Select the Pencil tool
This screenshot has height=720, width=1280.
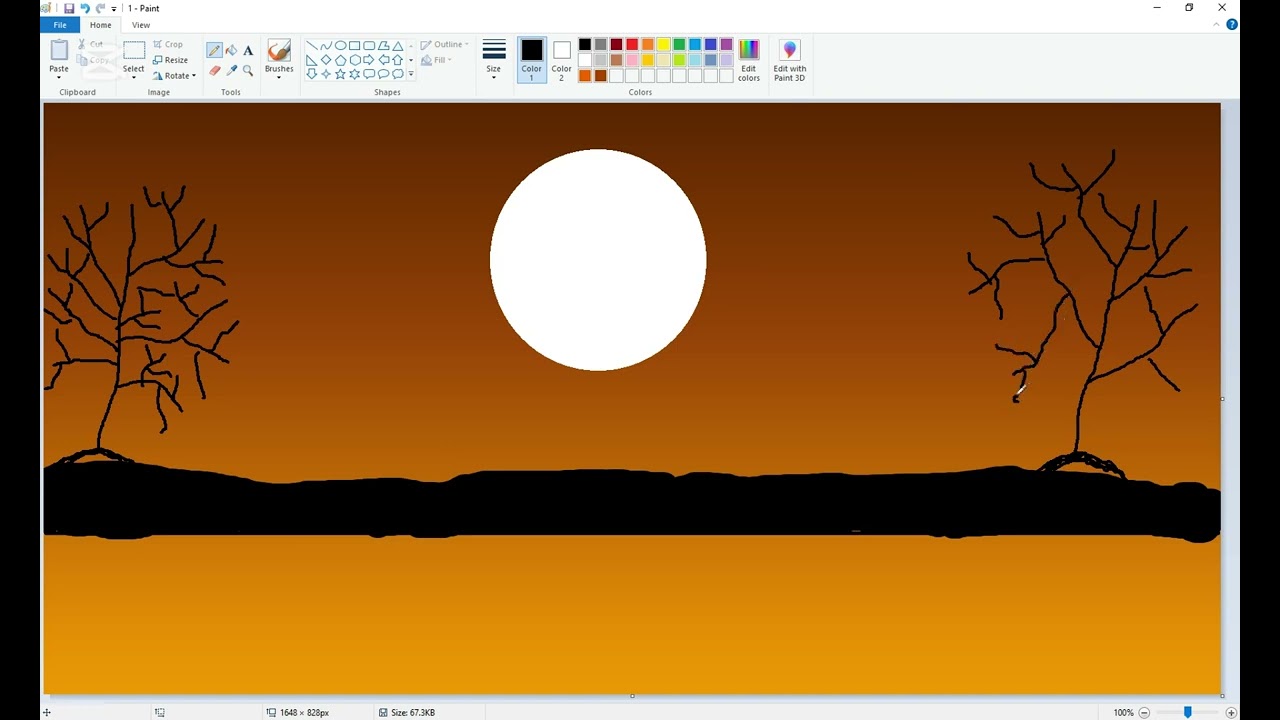214,50
